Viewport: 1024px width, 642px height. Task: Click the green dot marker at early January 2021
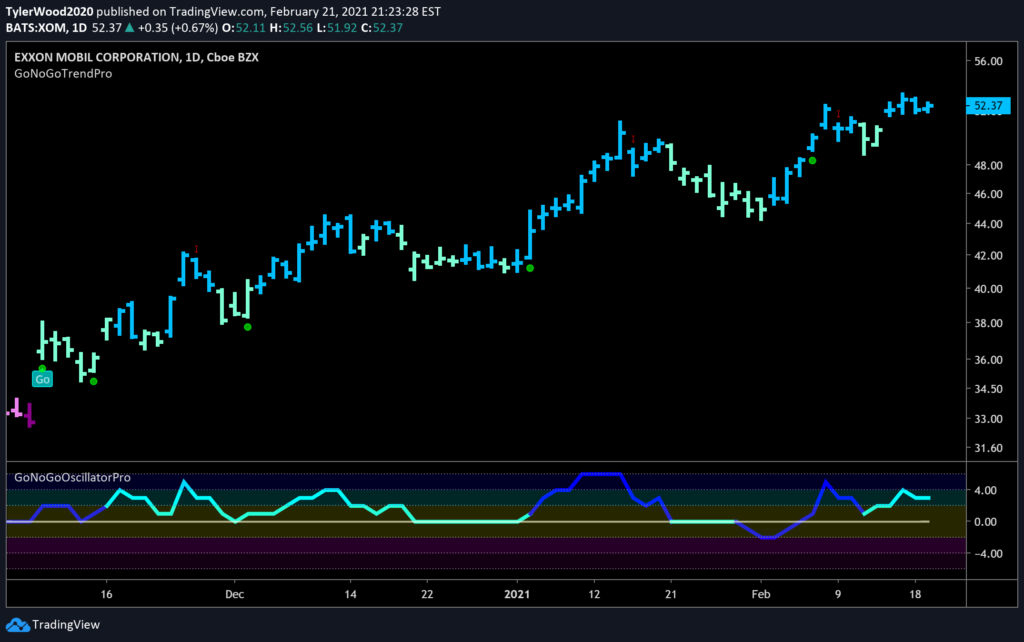(x=530, y=268)
